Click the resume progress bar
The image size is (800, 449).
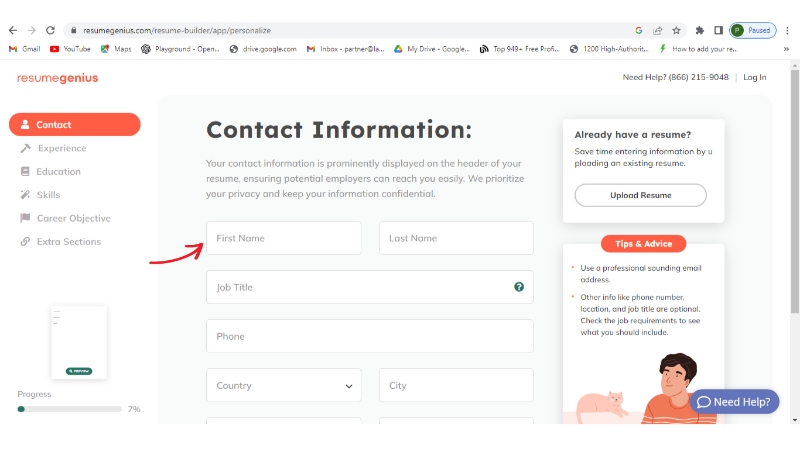click(x=70, y=409)
